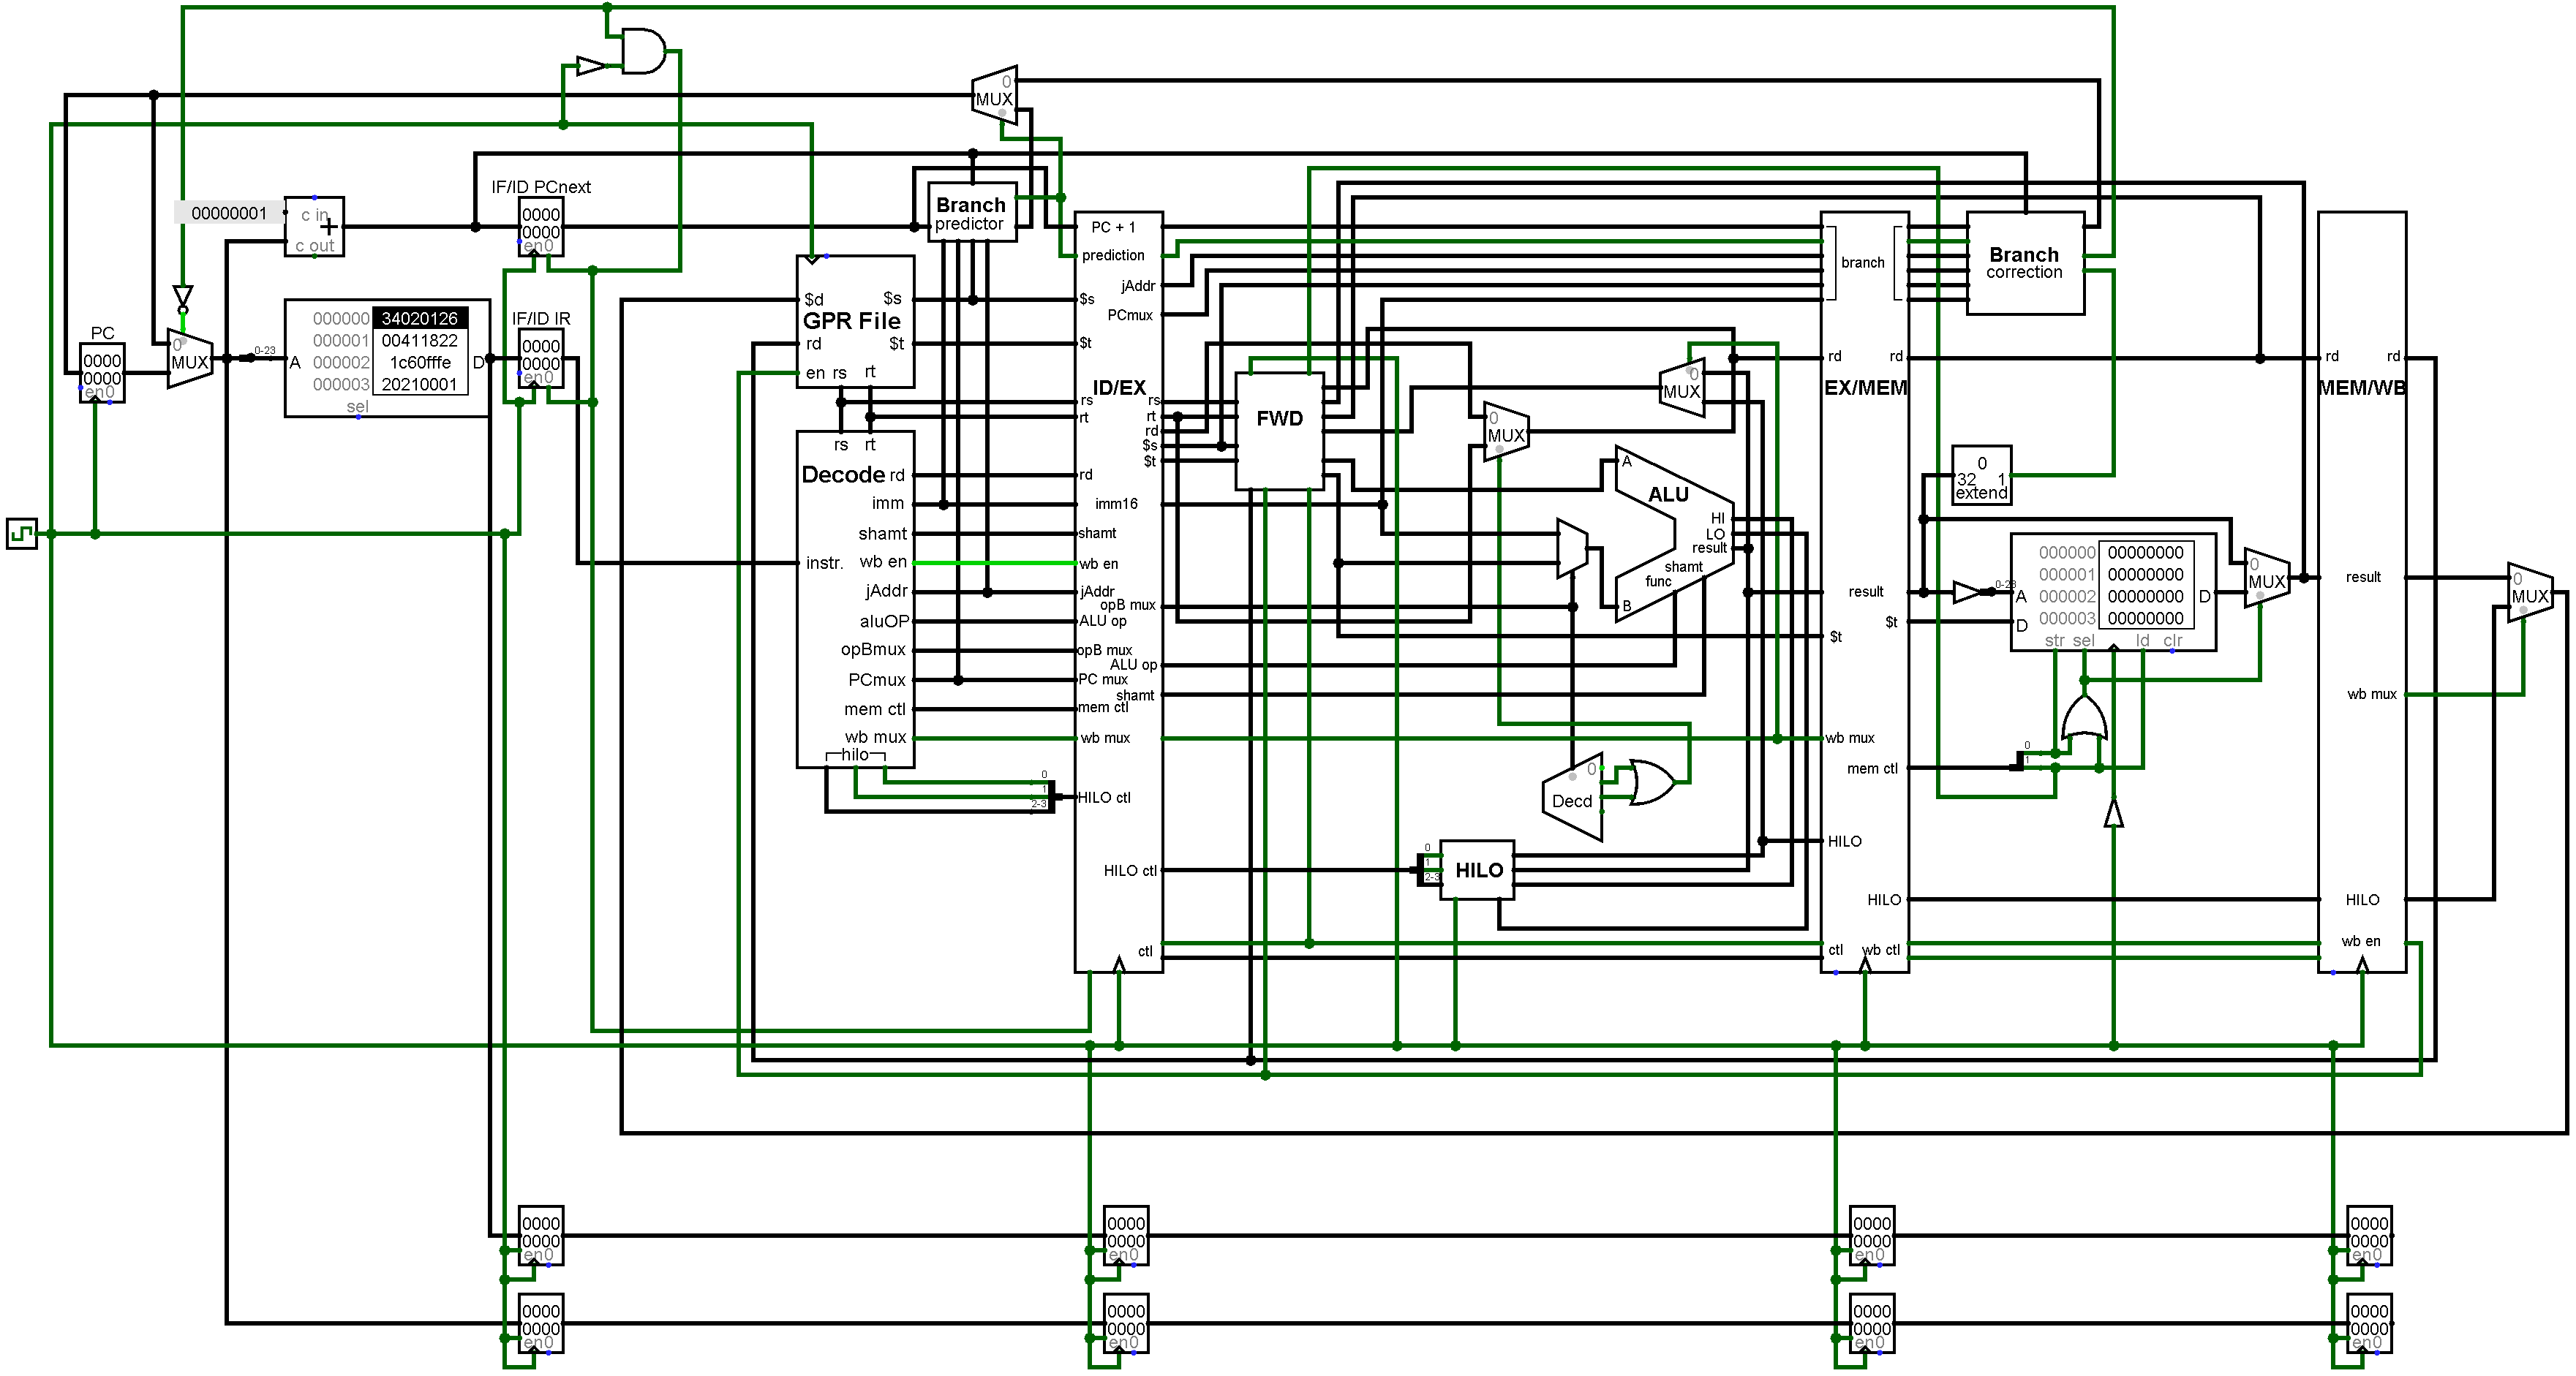This screenshot has width=2576, height=1376.
Task: Select the bit extender labeled 32 extend
Action: click(1981, 475)
